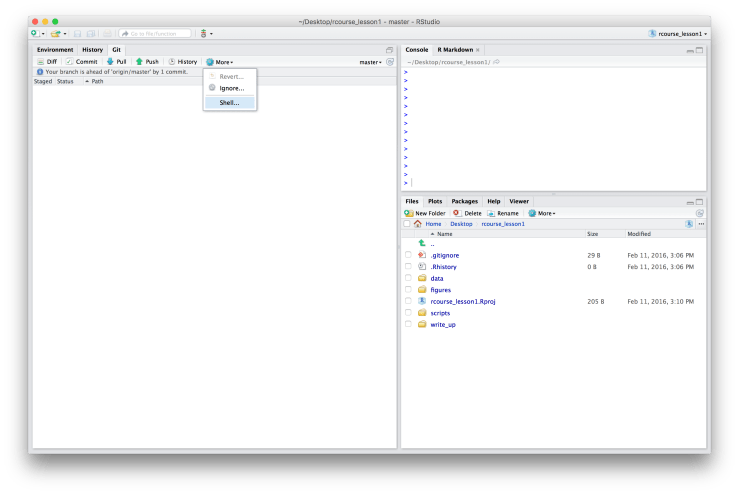The height and width of the screenshot is (494, 739).
Task: Click the Go to file/function search field
Action: point(155,33)
